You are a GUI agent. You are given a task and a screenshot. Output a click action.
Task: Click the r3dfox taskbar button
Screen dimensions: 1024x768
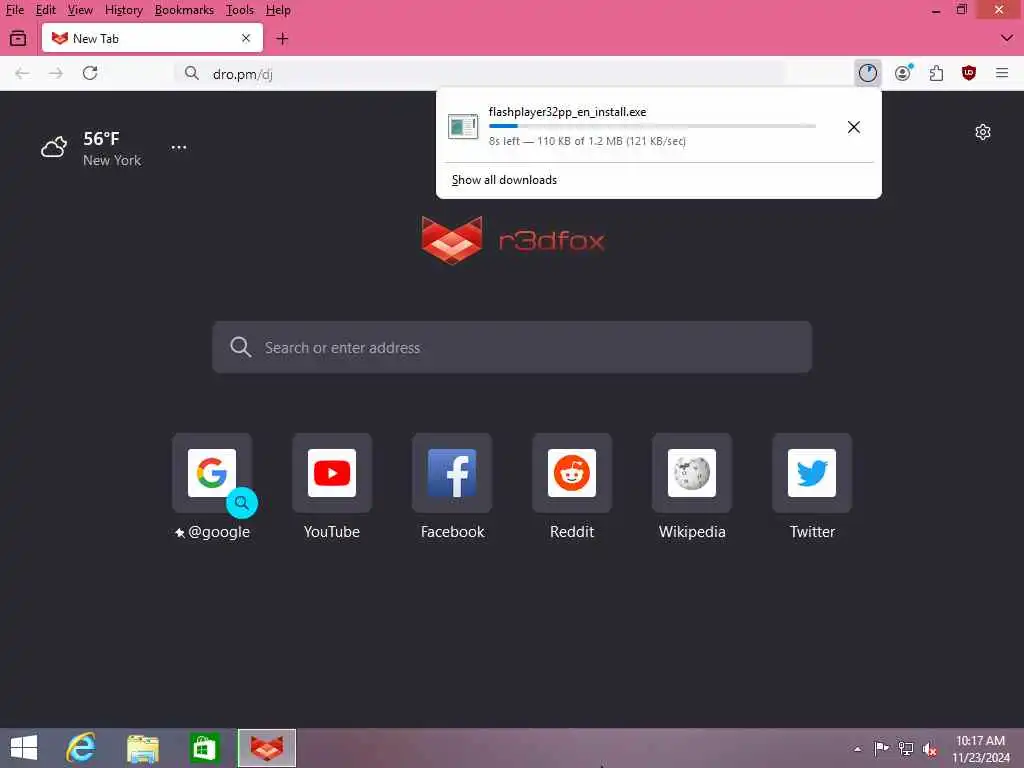pos(266,748)
